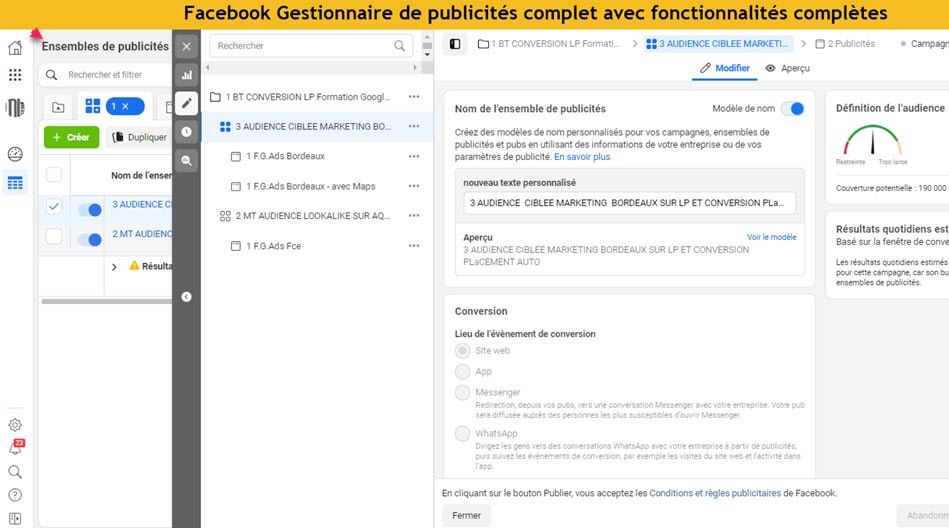The width and height of the screenshot is (949, 528).
Task: Click the Rechercher et filtrer field
Action: click(106, 74)
